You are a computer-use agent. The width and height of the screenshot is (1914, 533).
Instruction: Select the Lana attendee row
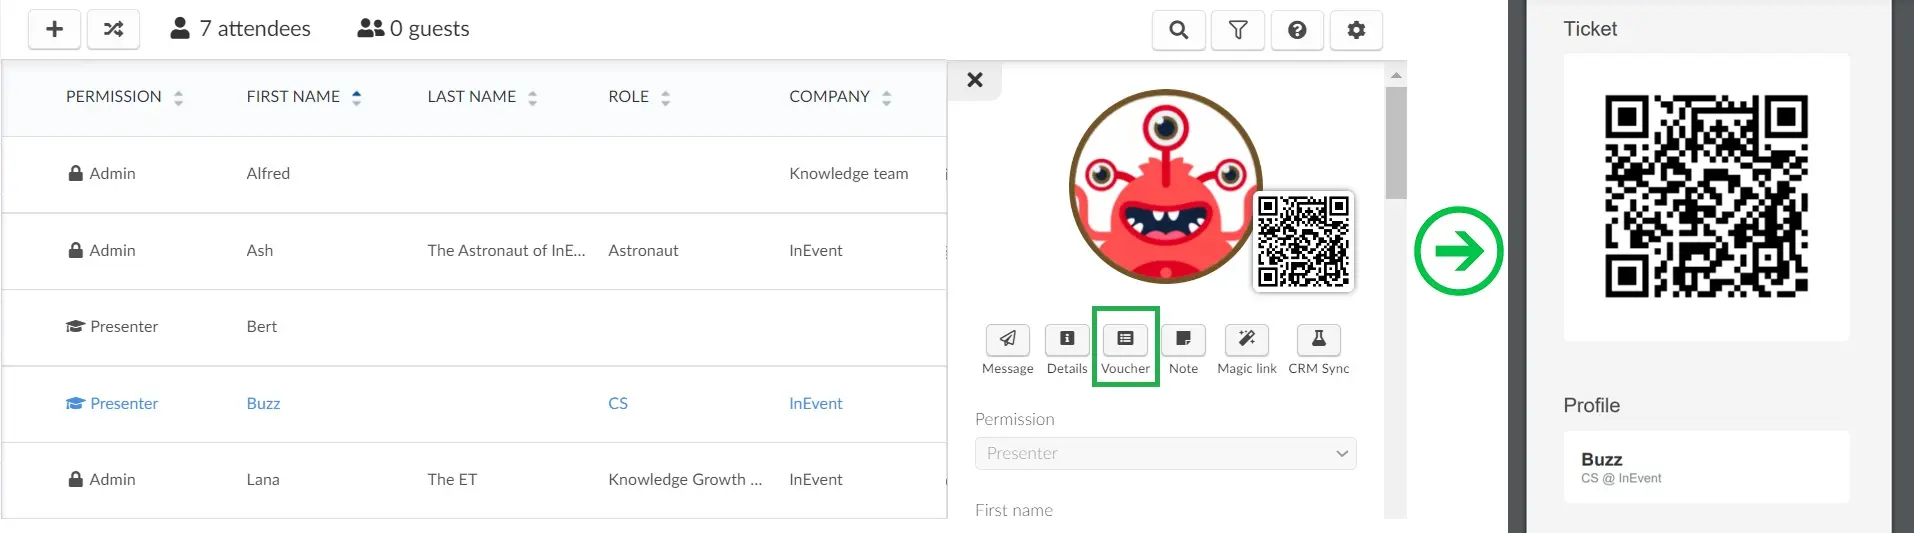(x=474, y=480)
